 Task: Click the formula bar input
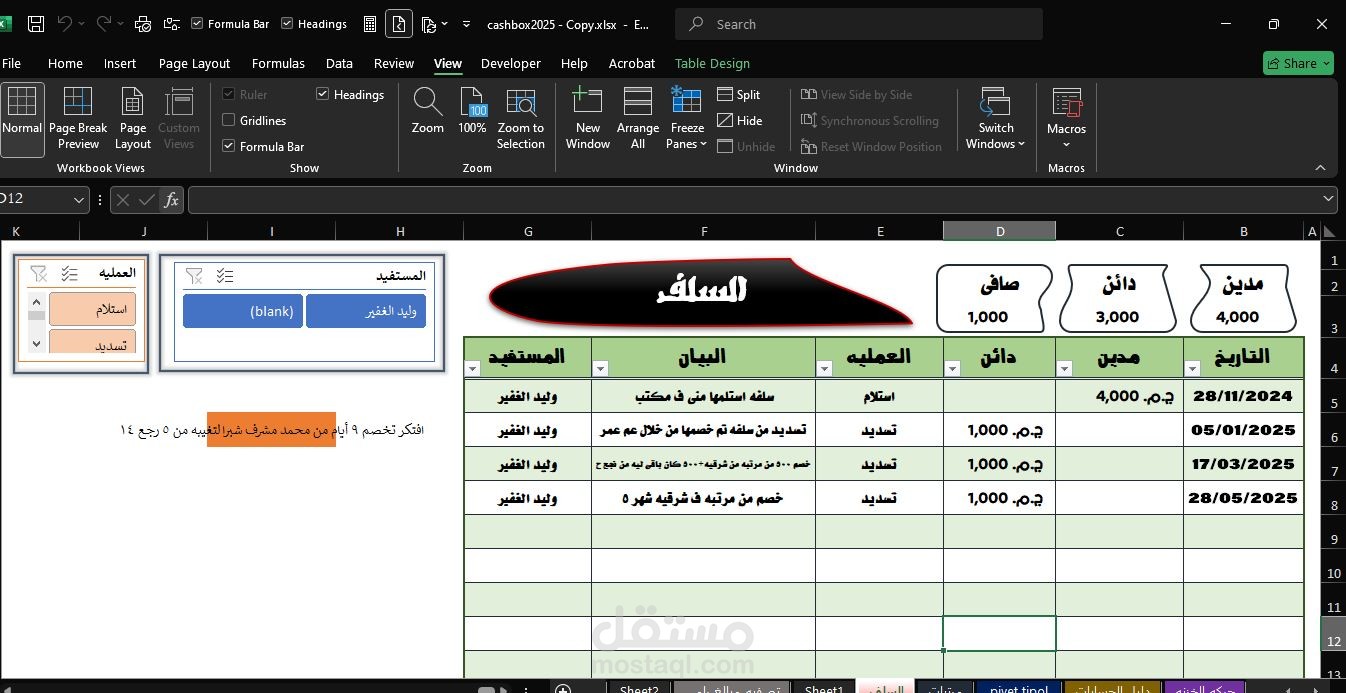[755, 200]
